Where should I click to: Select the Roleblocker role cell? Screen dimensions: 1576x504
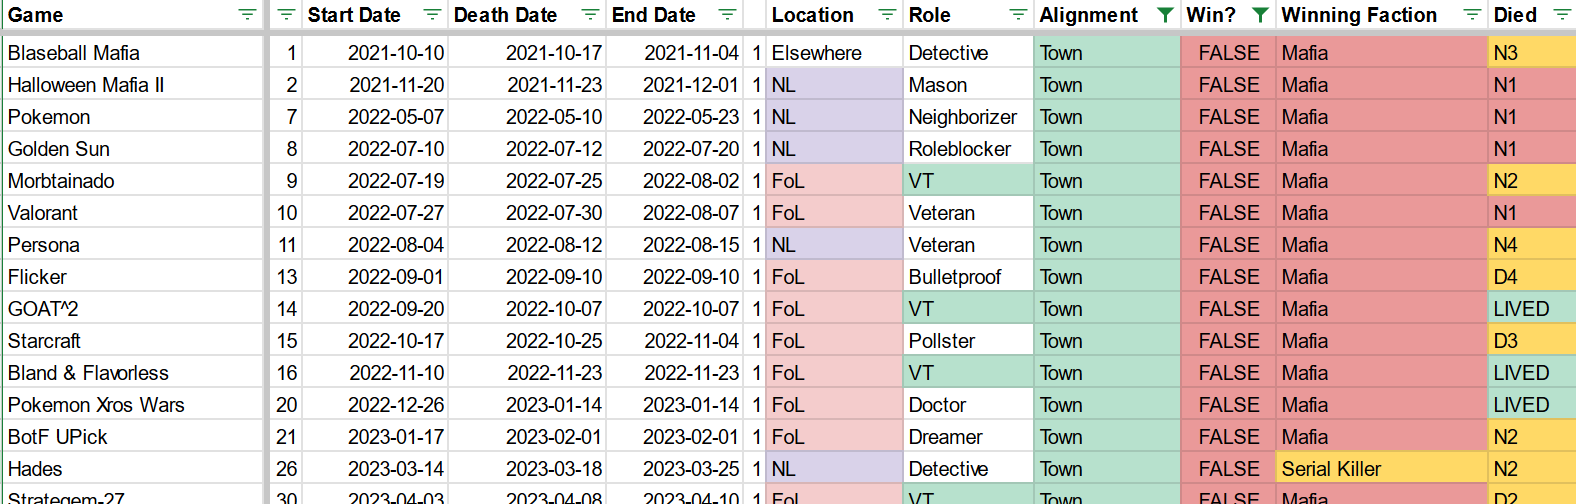point(968,149)
